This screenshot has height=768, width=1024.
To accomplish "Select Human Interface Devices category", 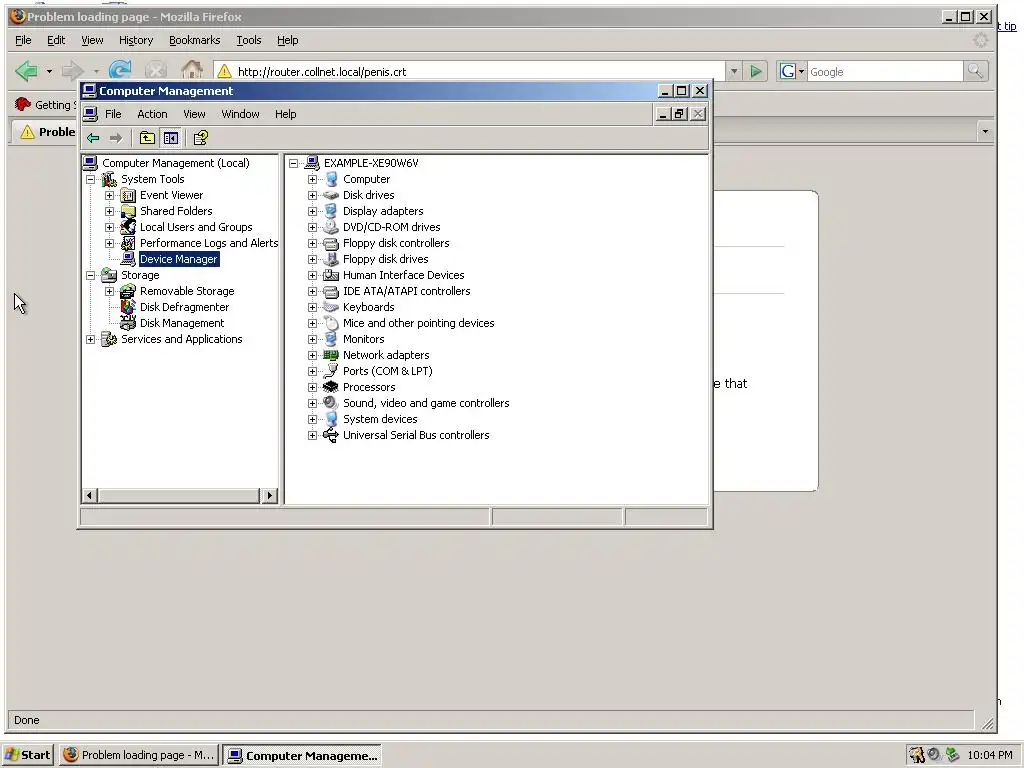I will (x=404, y=275).
